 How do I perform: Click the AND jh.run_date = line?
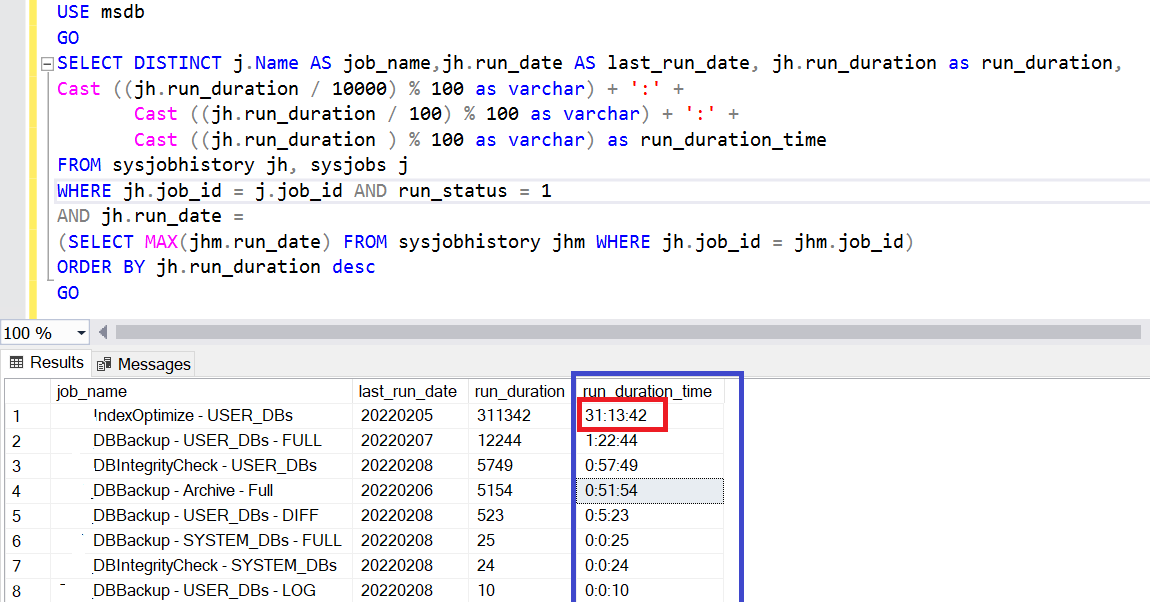pos(150,216)
